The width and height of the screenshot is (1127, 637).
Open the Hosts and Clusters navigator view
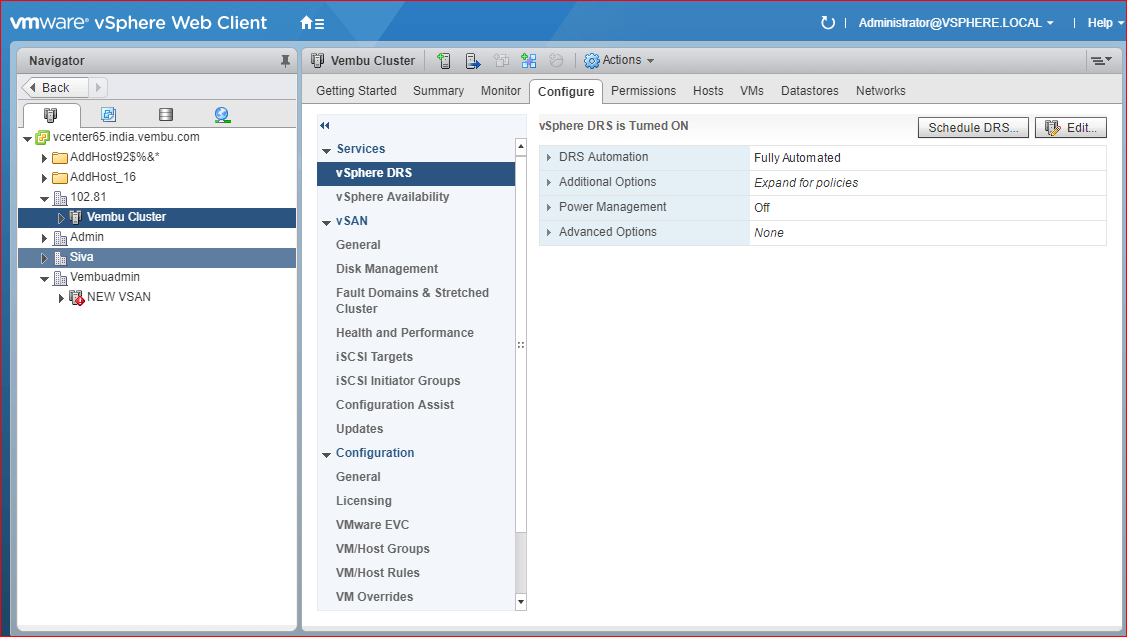click(50, 114)
